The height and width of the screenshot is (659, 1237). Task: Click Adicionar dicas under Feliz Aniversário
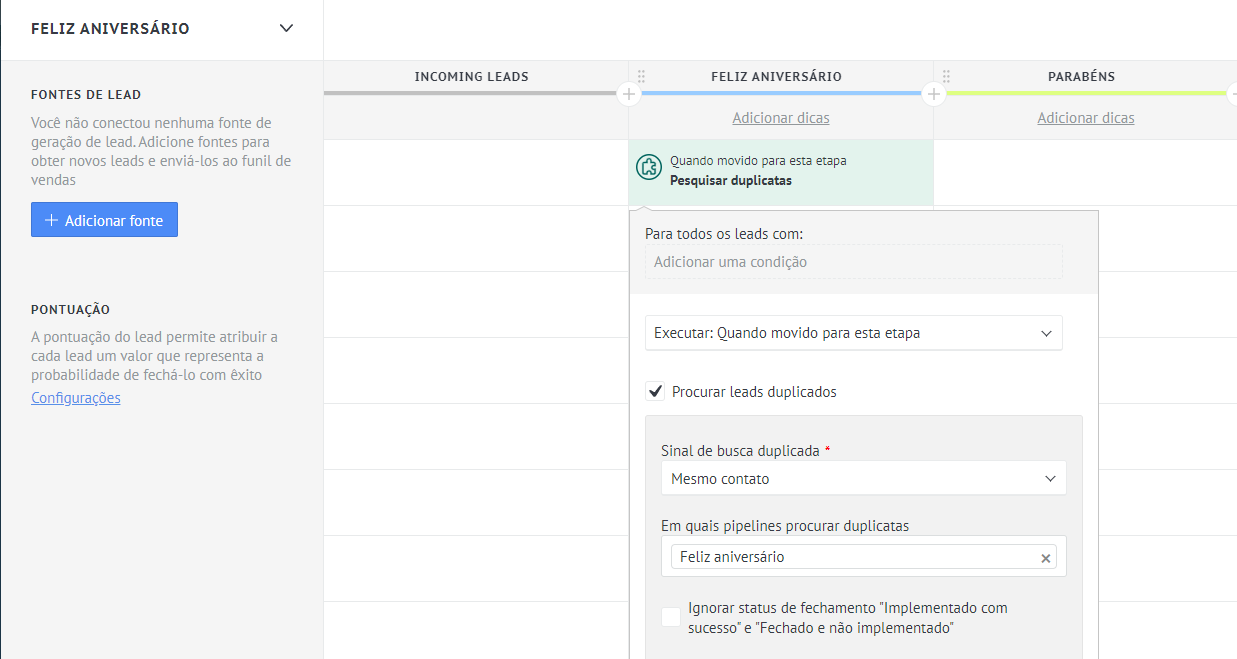click(x=780, y=118)
